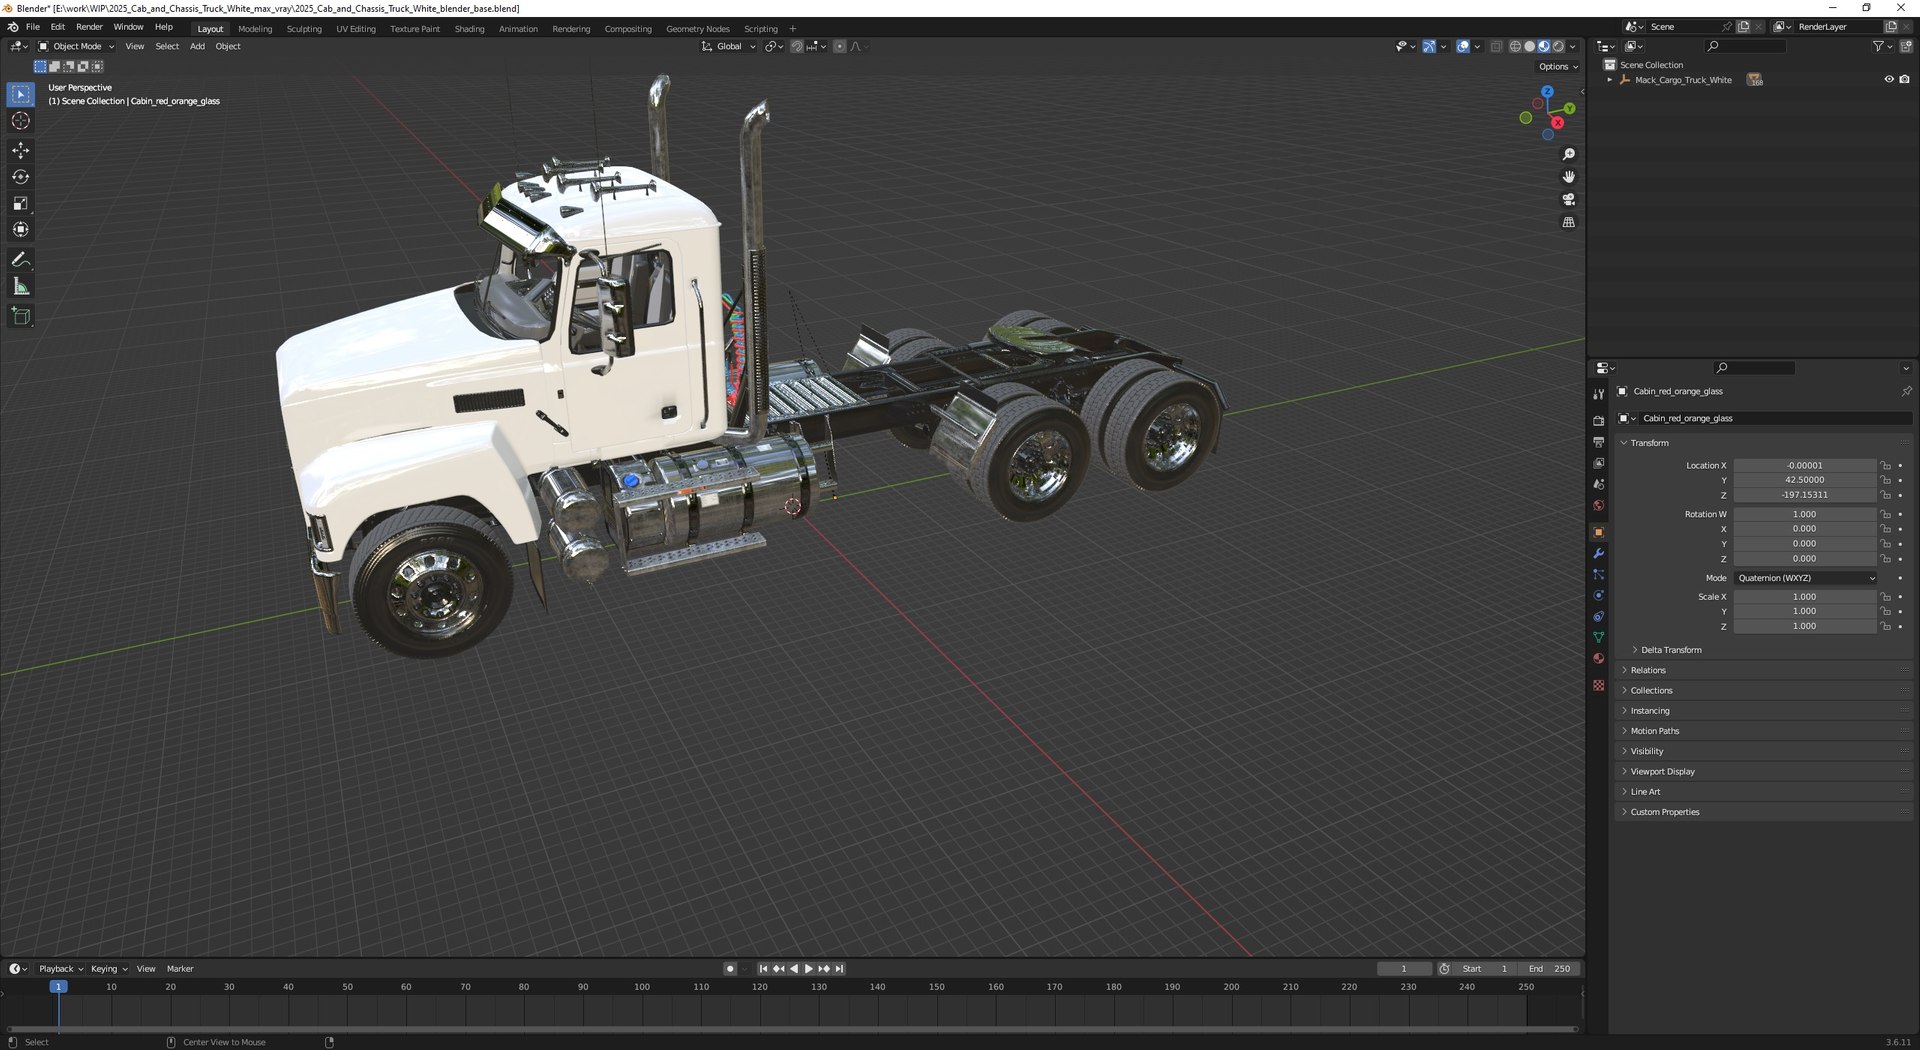Open the Object Mode dropdown
Viewport: 1920px width, 1050px height.
click(76, 47)
